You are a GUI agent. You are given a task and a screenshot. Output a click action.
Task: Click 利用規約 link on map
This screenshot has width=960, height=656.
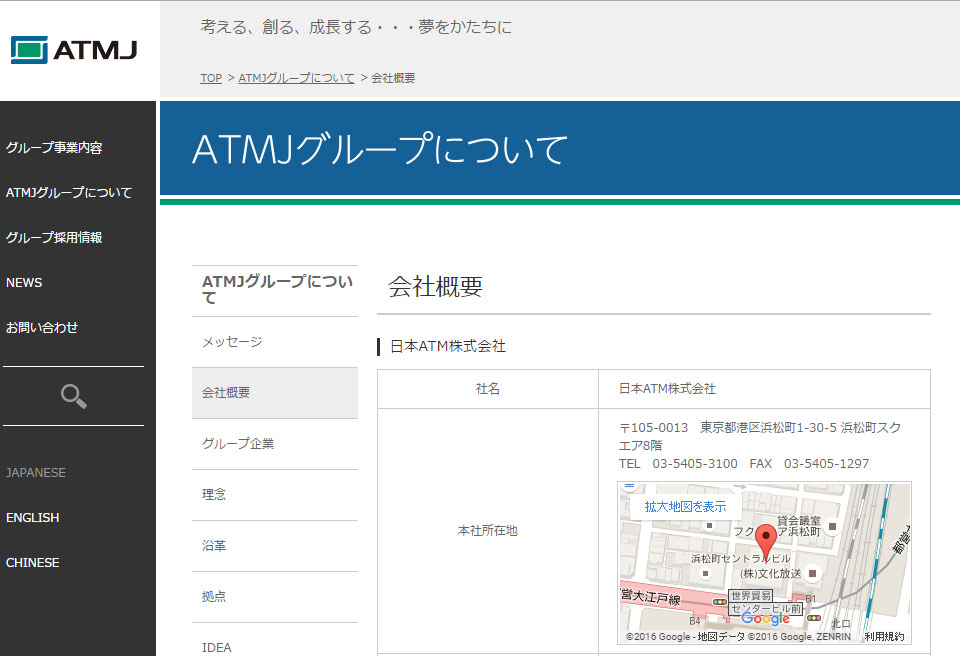(884, 637)
